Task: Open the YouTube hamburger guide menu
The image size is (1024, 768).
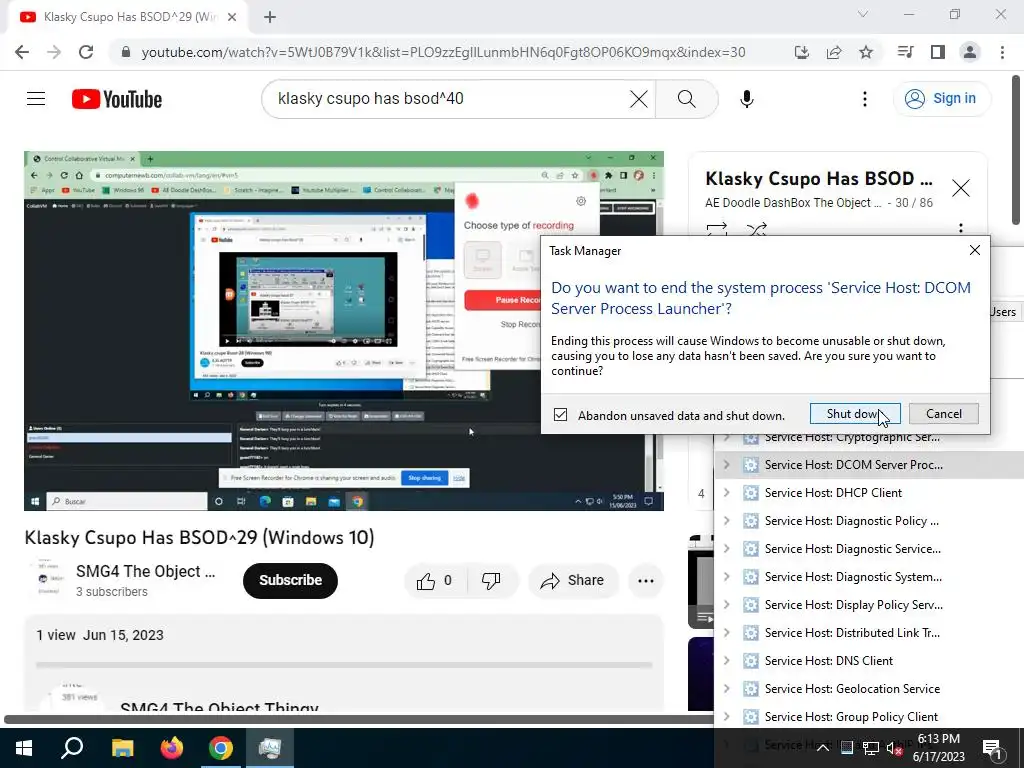Action: click(x=36, y=99)
